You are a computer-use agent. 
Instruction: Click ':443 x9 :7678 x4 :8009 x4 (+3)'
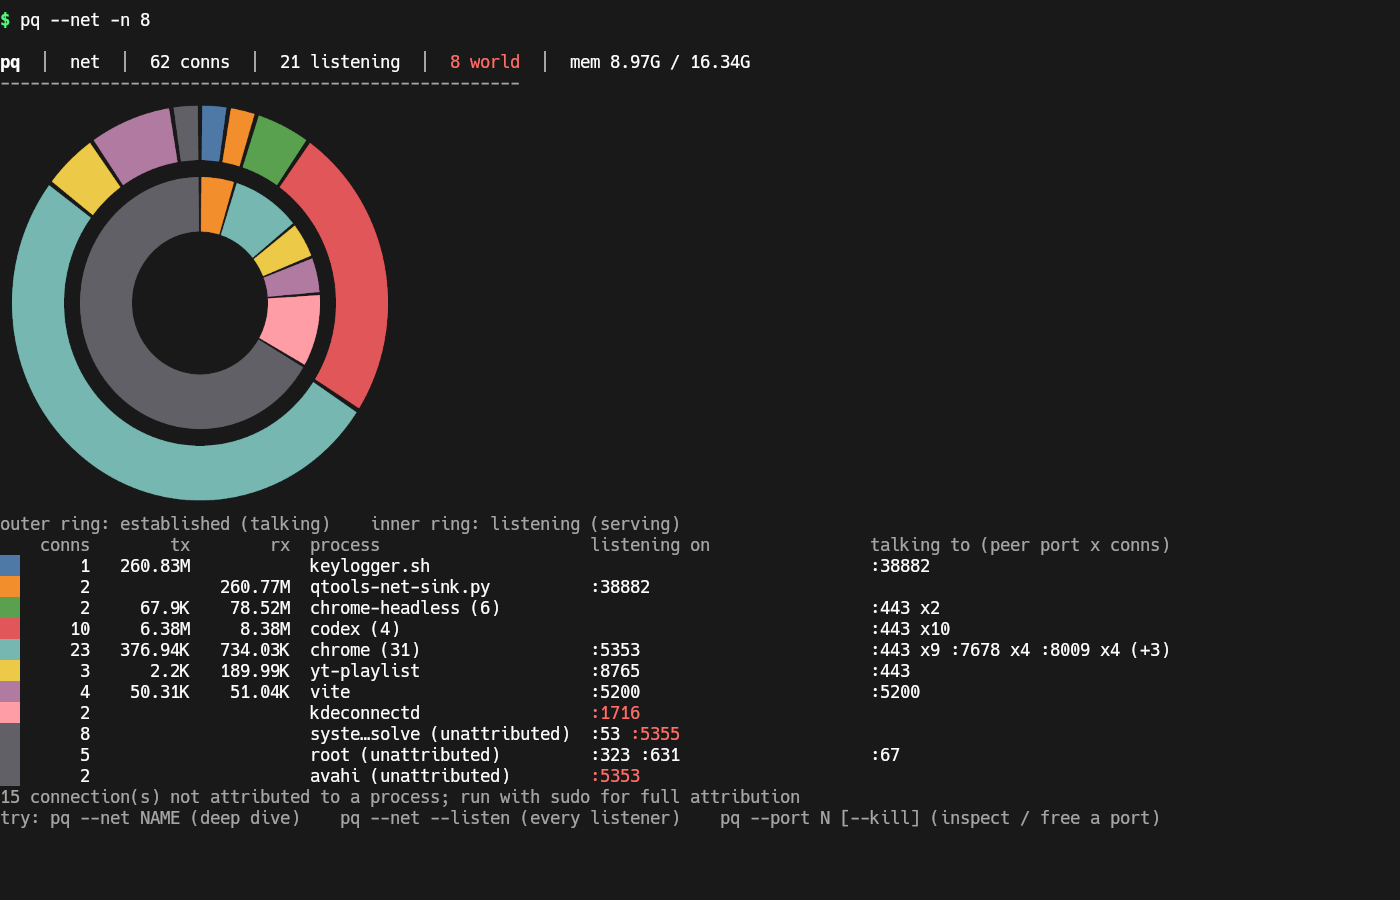click(1020, 650)
